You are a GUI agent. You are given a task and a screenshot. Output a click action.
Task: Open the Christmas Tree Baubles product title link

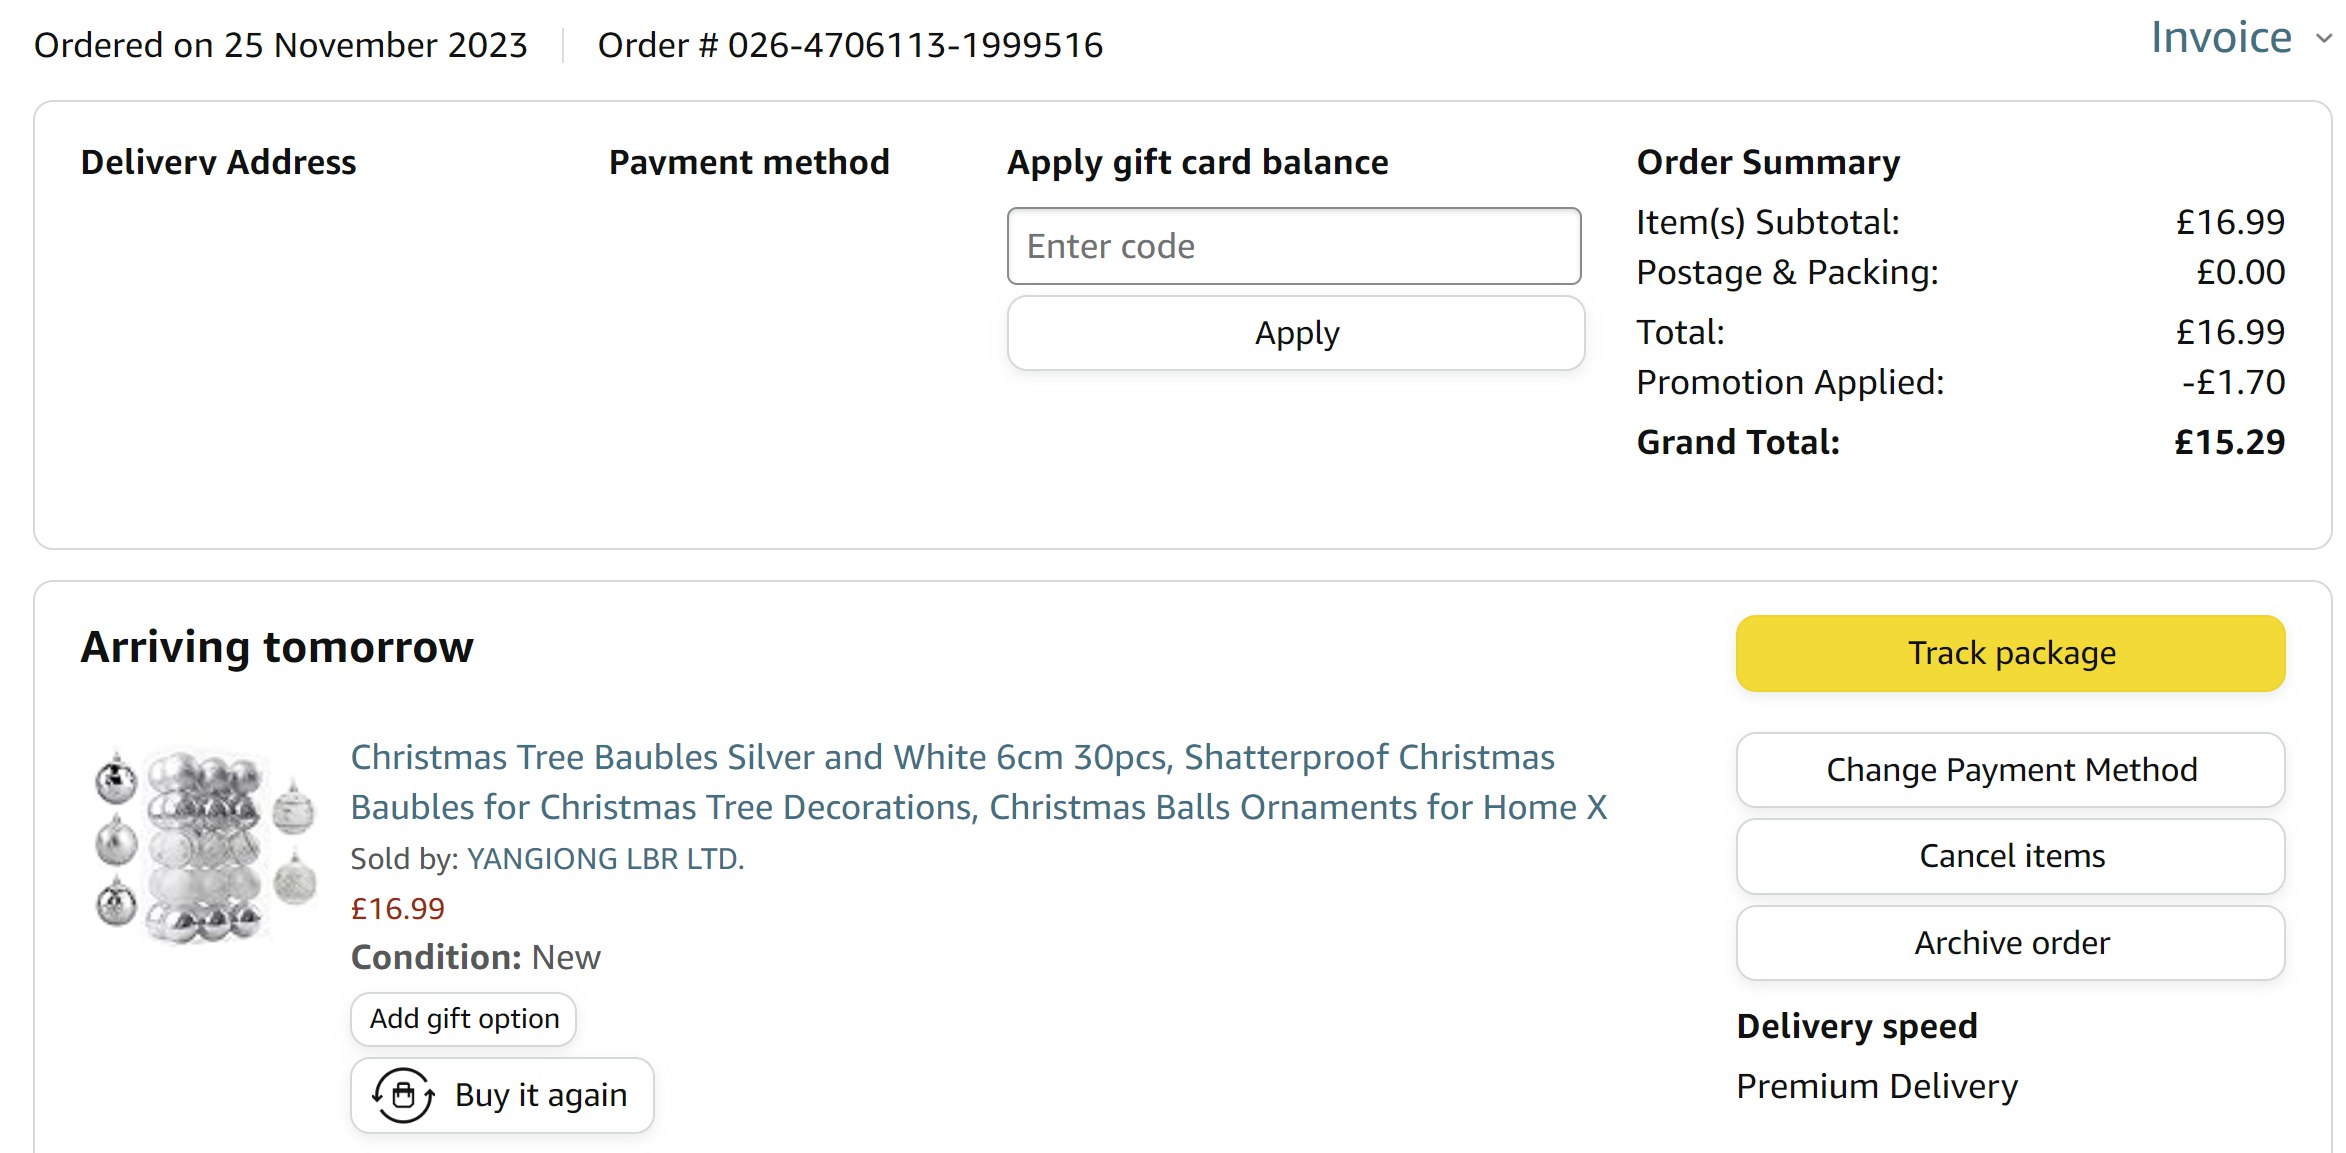pos(977,782)
